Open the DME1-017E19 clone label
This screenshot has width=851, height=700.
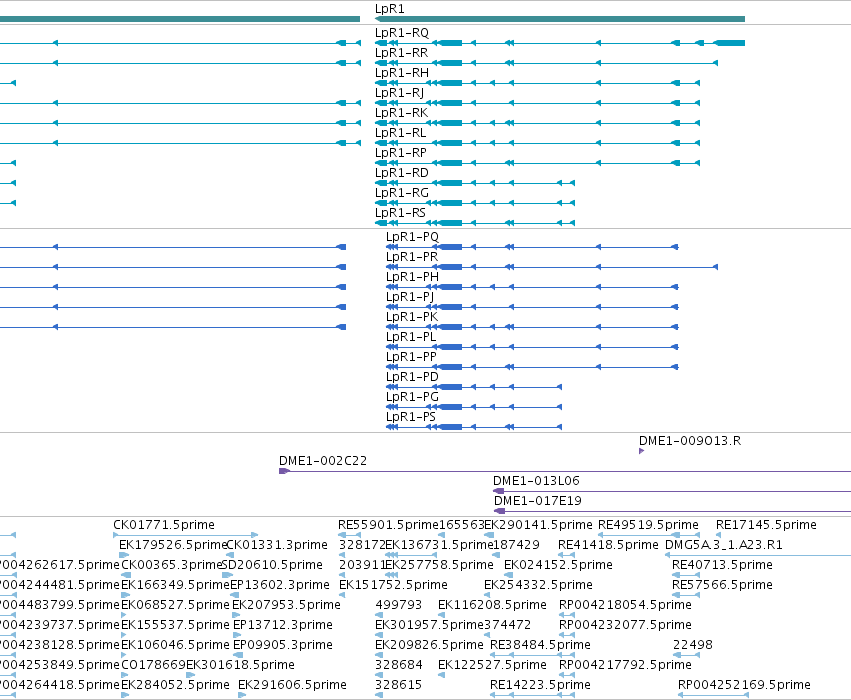[538, 501]
